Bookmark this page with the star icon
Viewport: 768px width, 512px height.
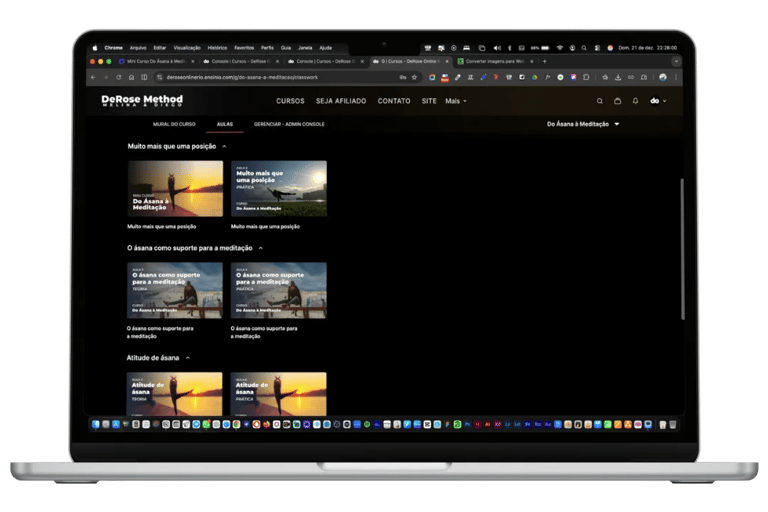(414, 77)
